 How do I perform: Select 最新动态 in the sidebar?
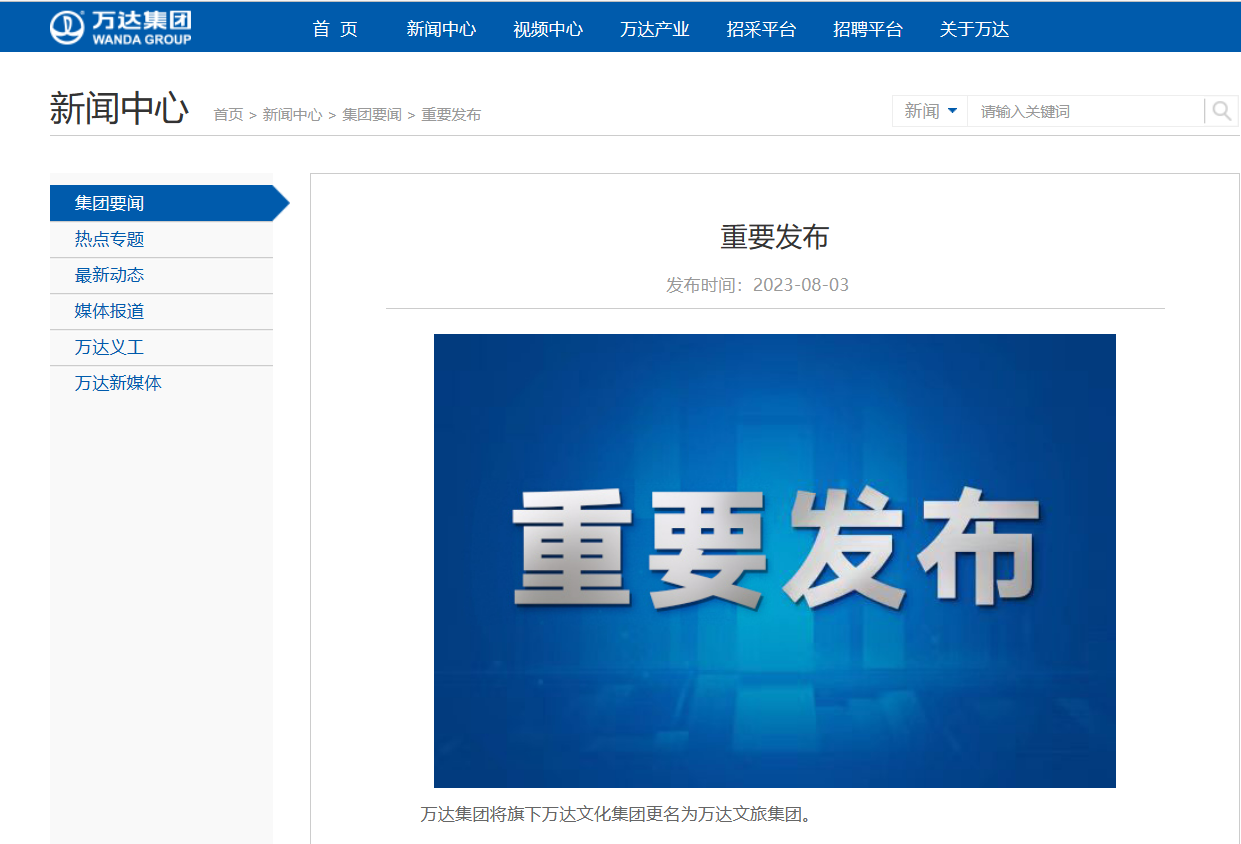click(161, 275)
